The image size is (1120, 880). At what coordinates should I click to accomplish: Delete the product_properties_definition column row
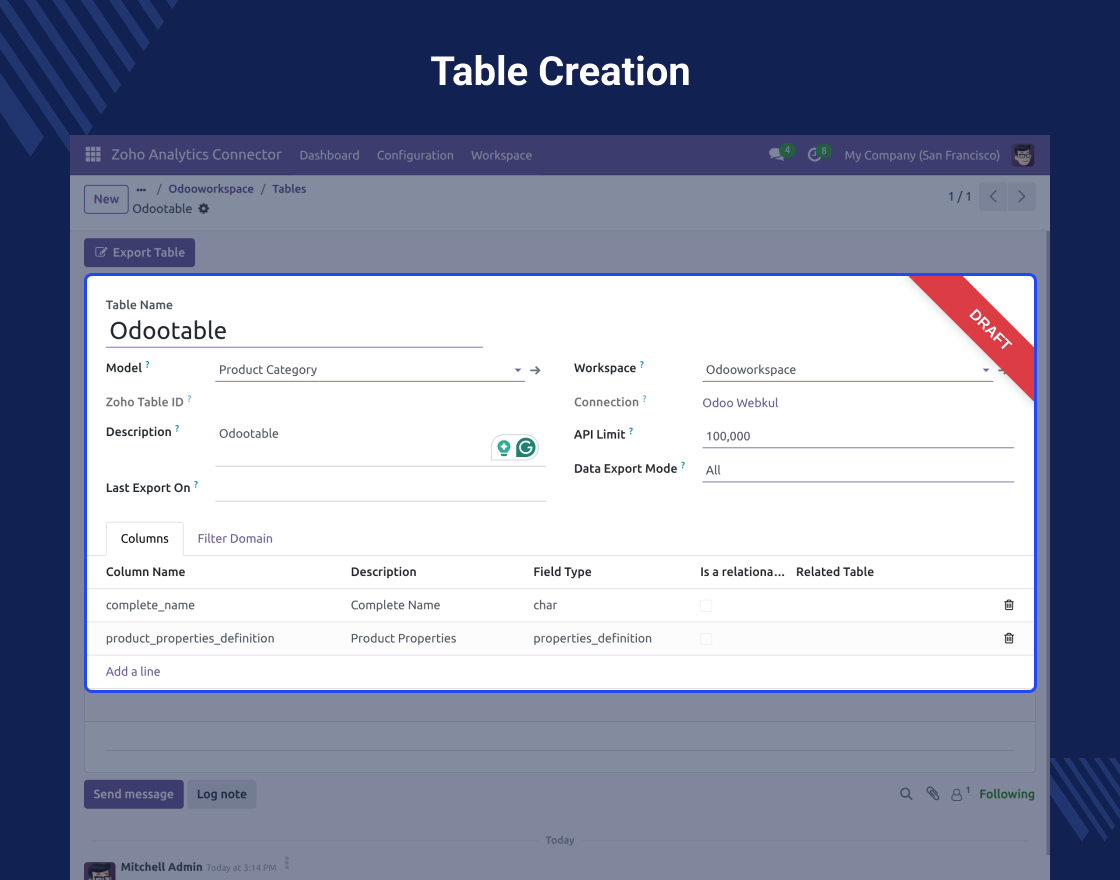(x=1009, y=639)
